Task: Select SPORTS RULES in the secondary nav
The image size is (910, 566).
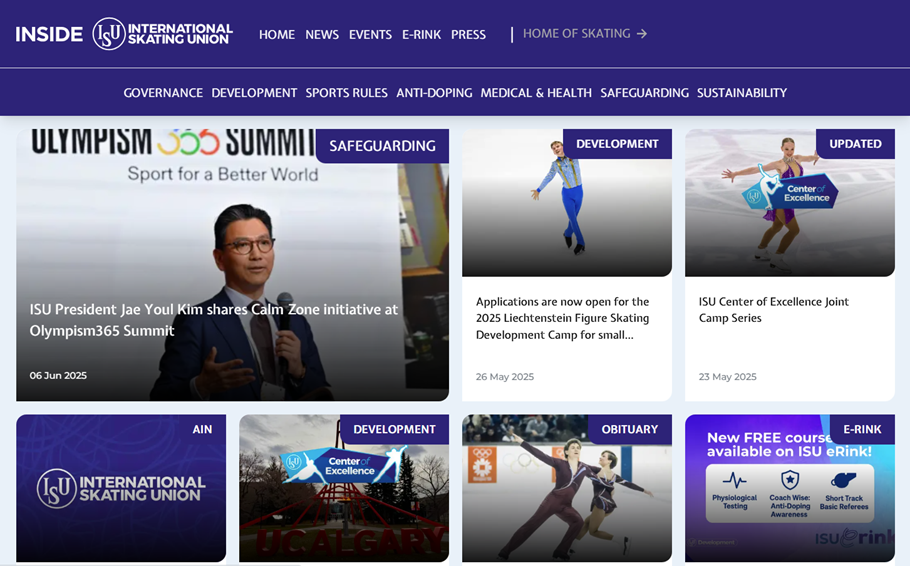Action: [346, 93]
